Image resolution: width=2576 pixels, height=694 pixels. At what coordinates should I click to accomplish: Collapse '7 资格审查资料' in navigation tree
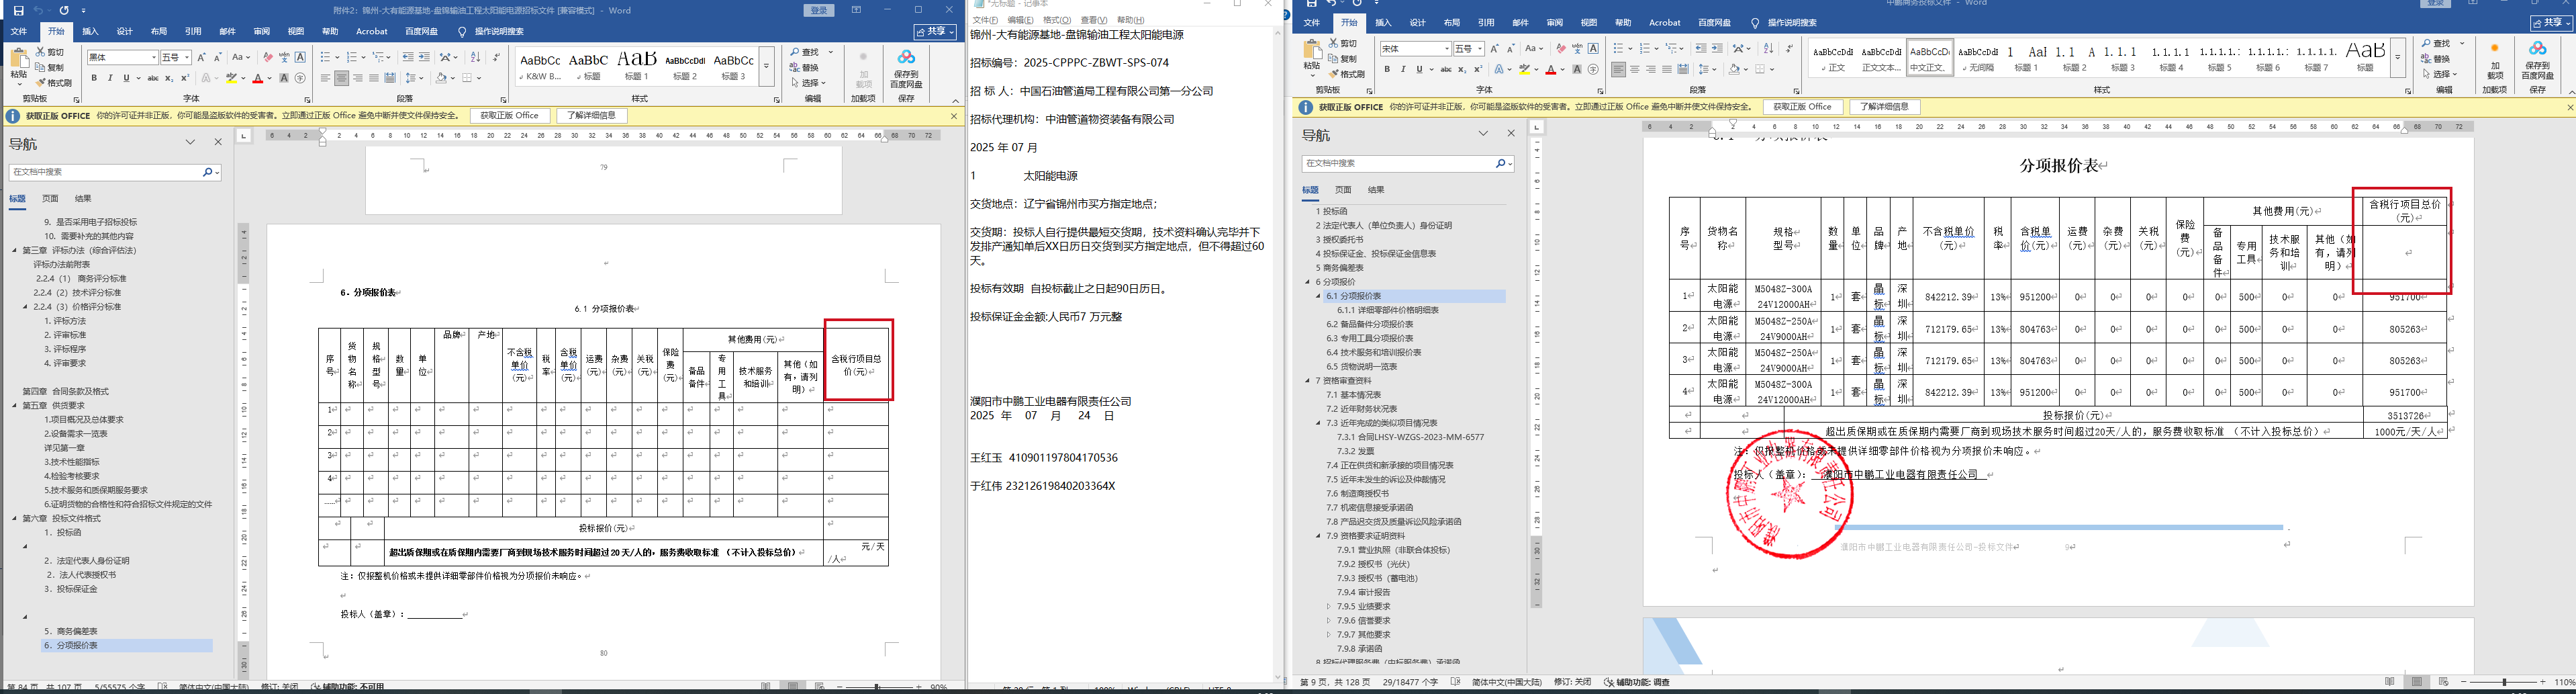(1307, 381)
